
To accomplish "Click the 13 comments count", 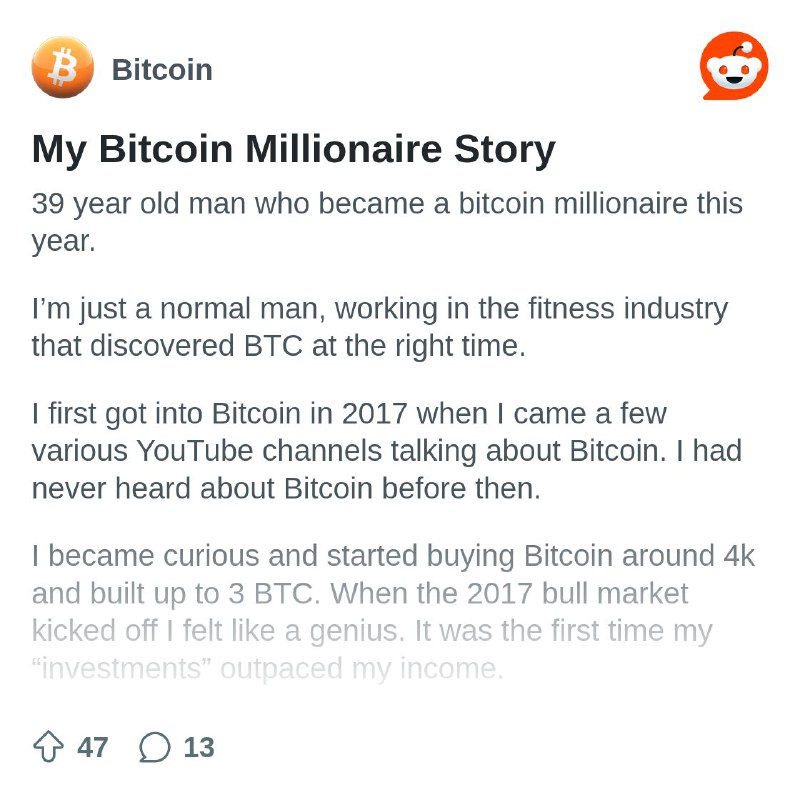I will [199, 747].
